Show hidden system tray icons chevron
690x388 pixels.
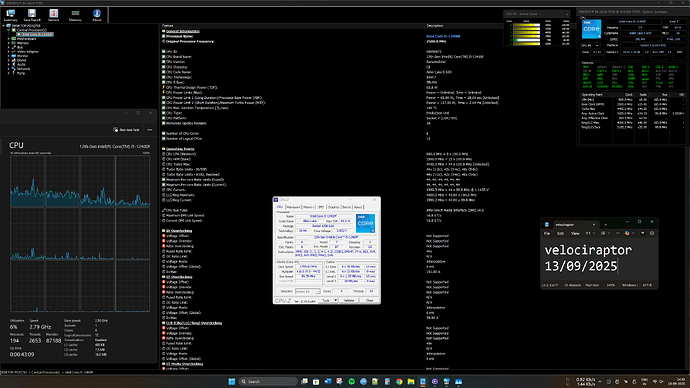pos(600,381)
